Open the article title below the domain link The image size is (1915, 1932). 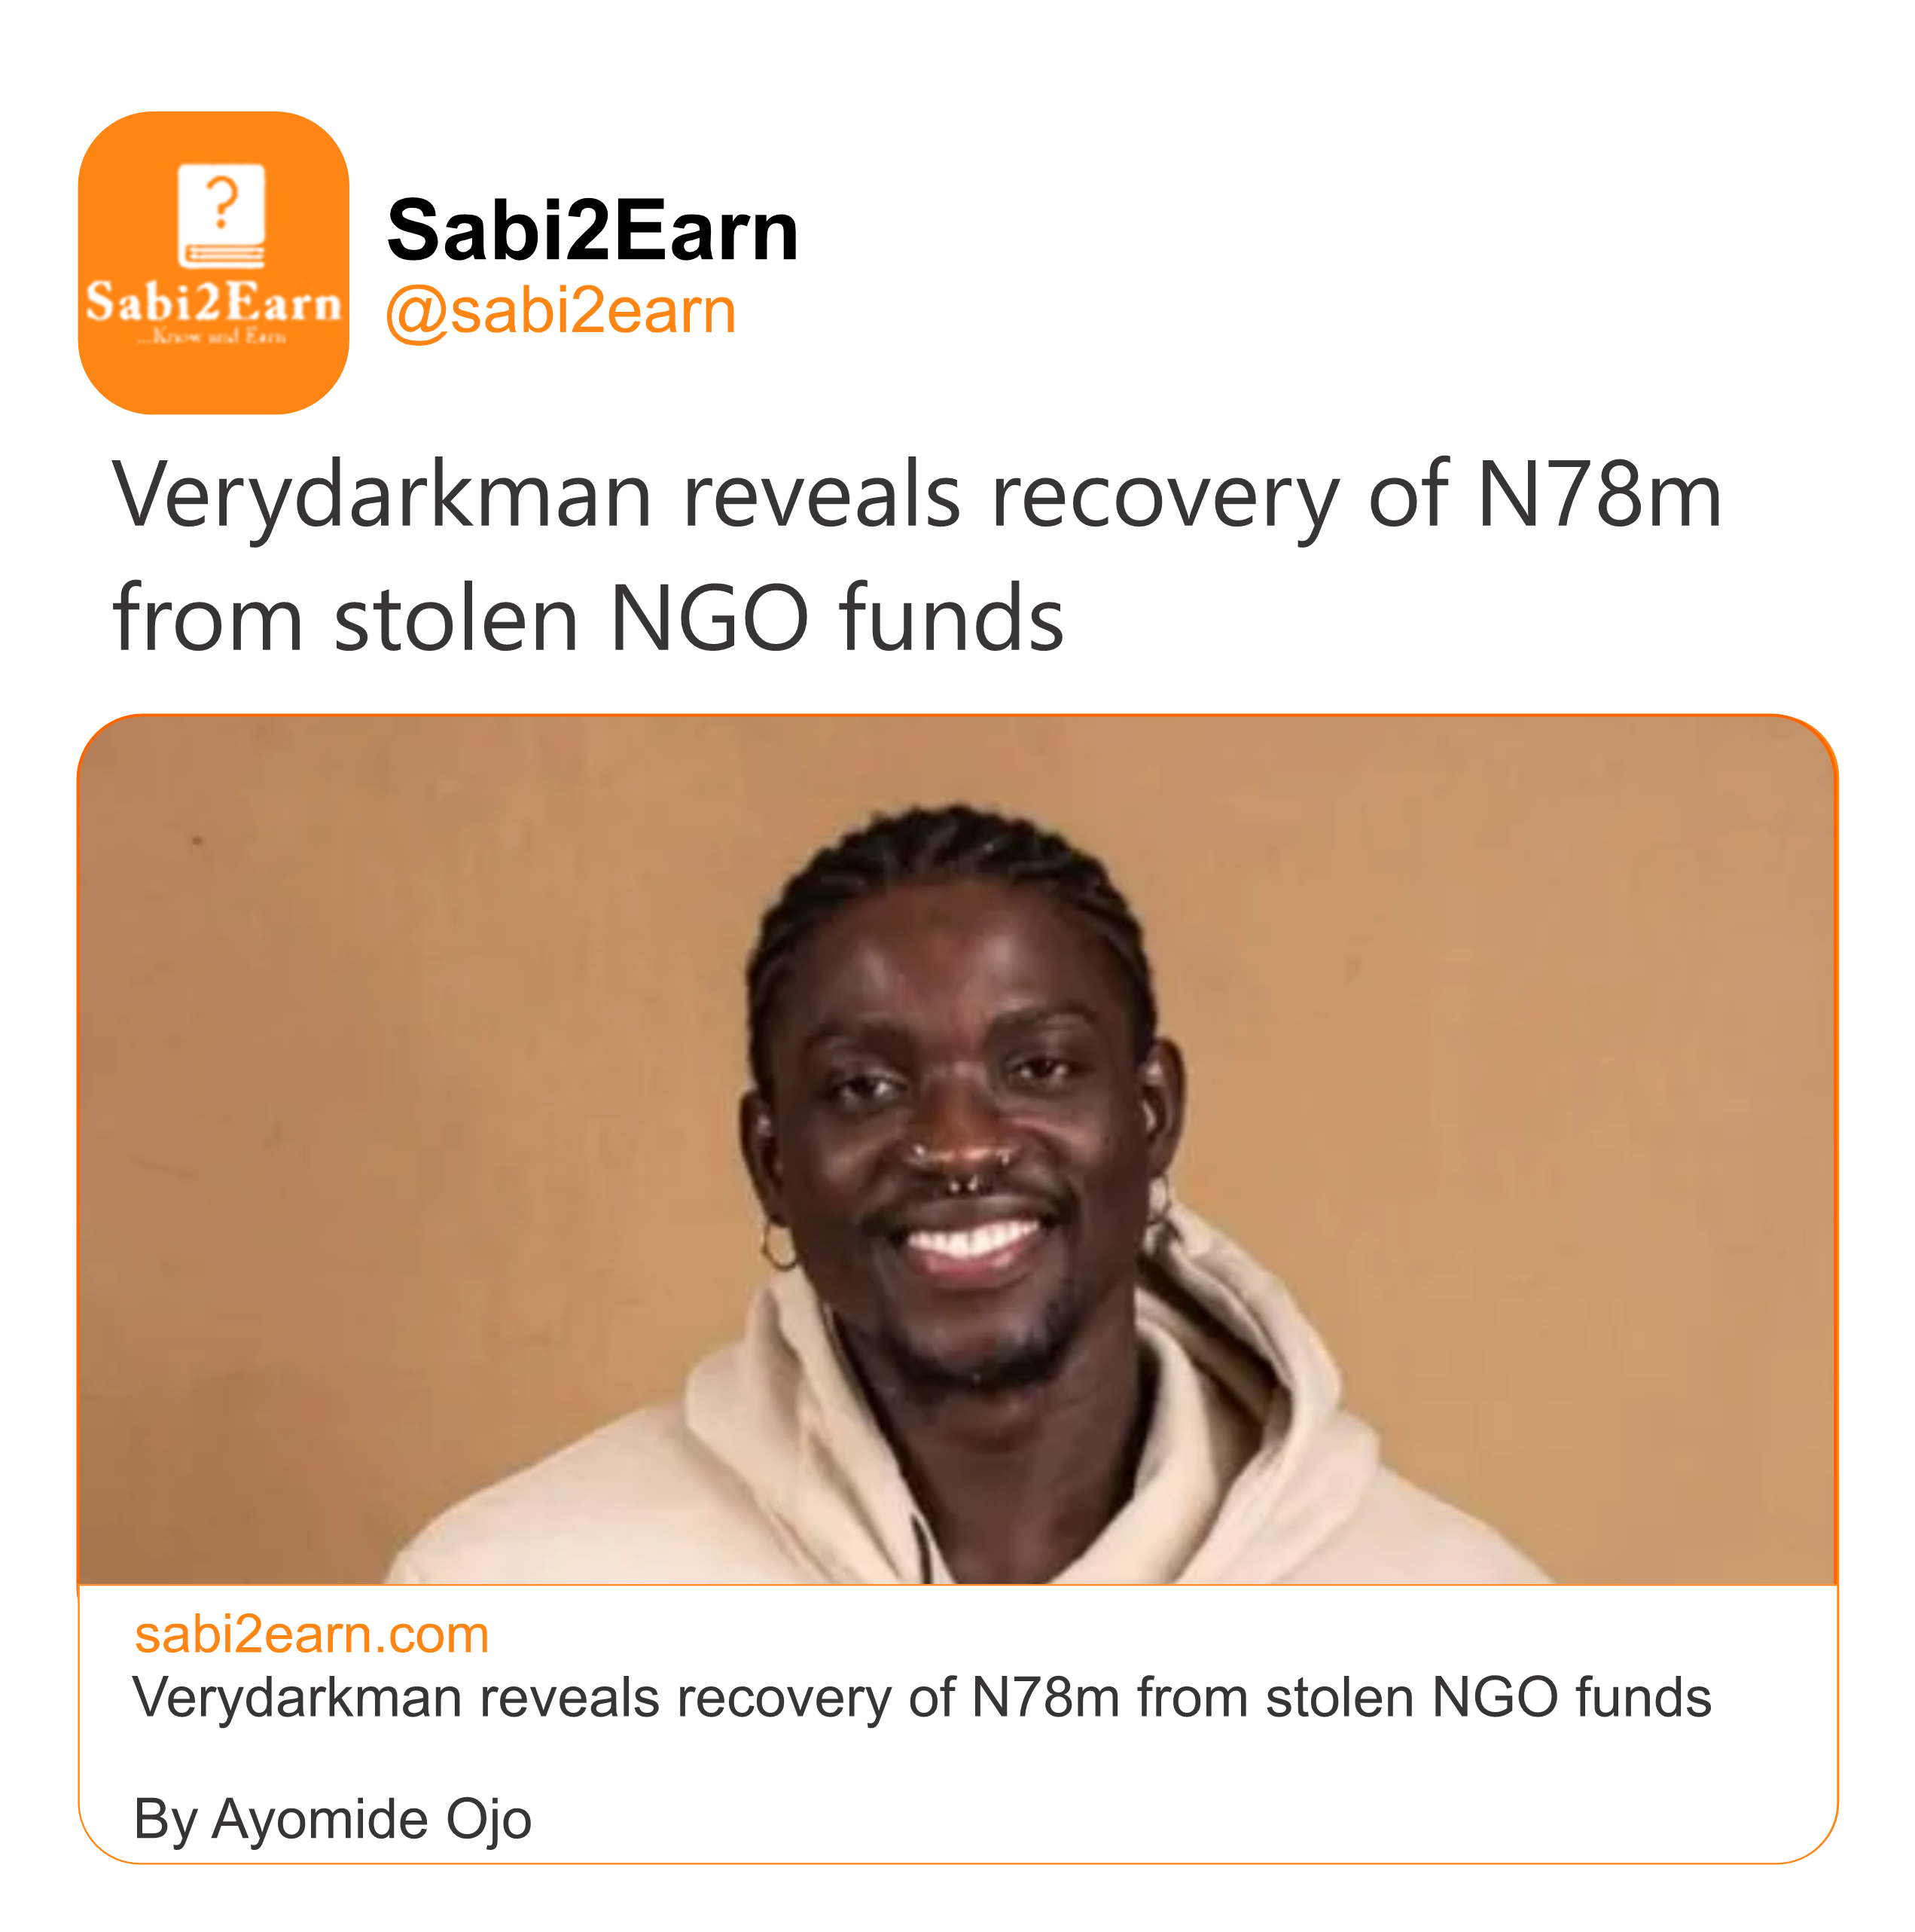[921, 1699]
